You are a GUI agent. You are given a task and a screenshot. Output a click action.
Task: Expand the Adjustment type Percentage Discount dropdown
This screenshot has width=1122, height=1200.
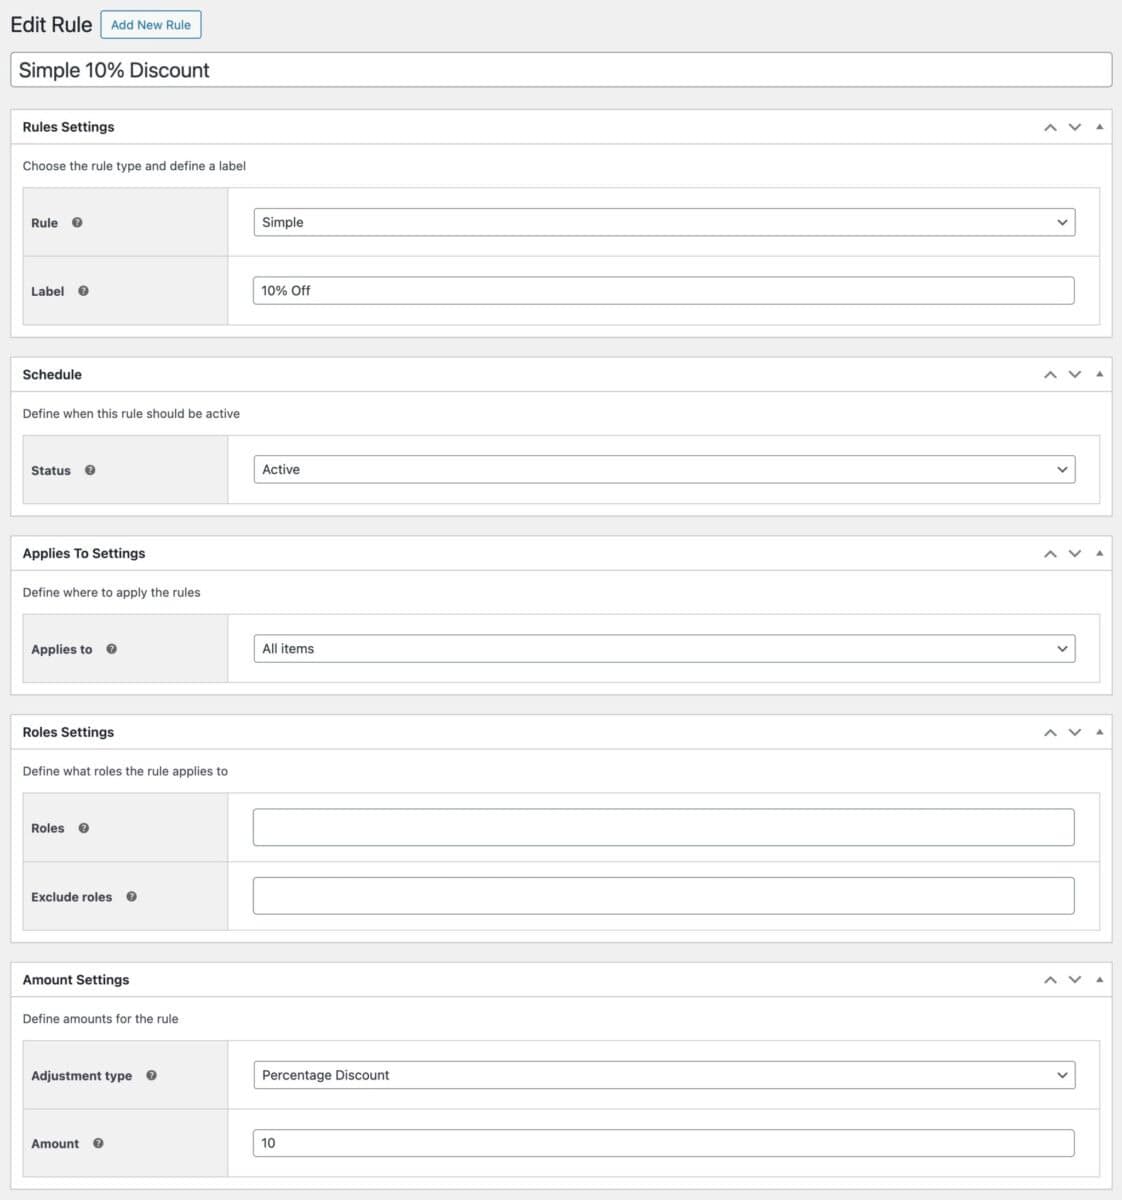[664, 1075]
